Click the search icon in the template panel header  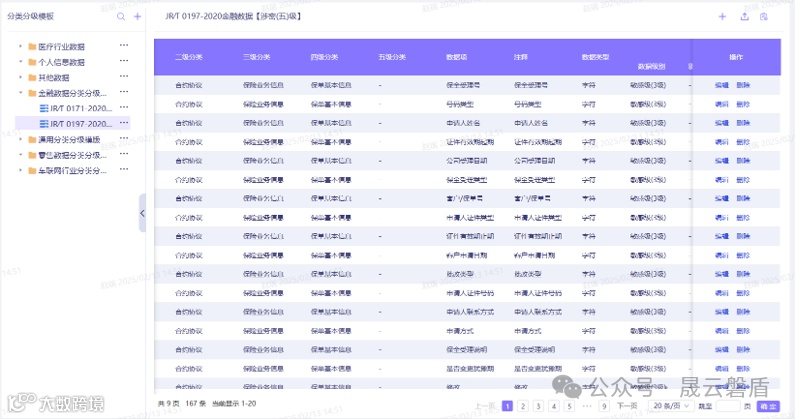point(121,16)
